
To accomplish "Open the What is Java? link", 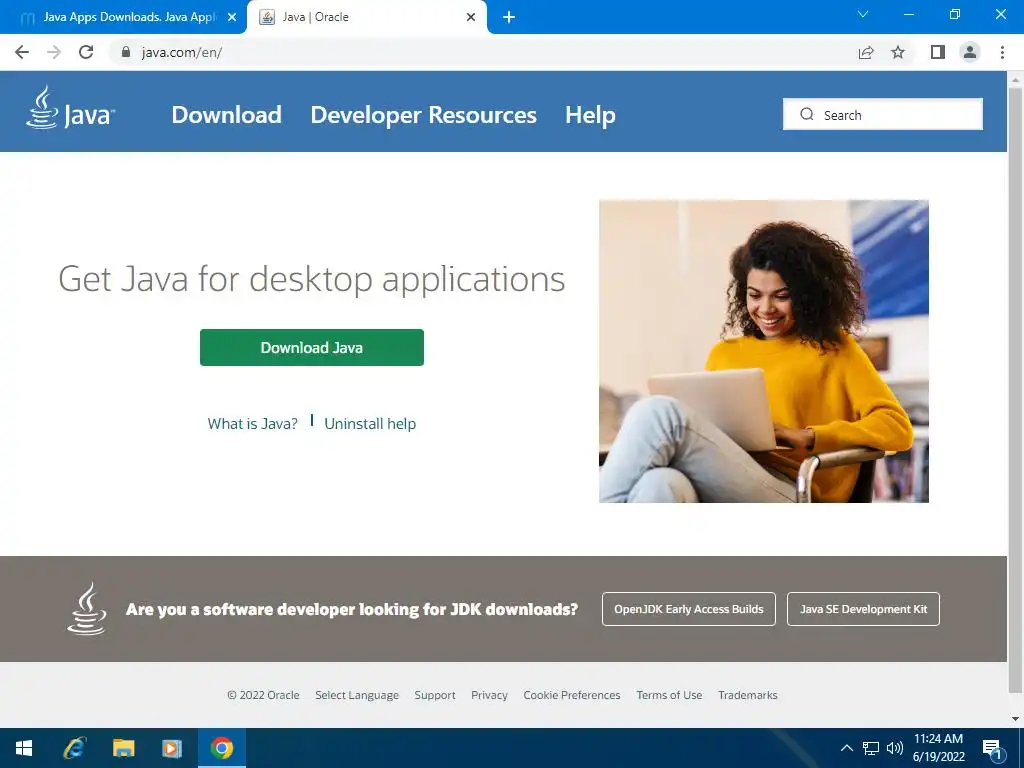I will [x=253, y=424].
